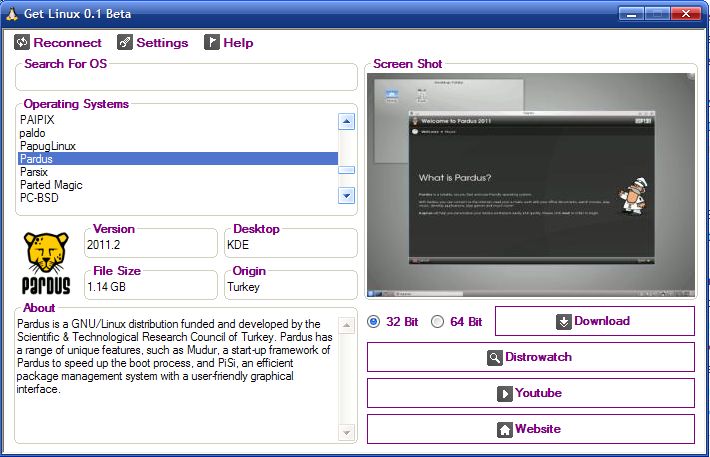
Task: Click the Reconnect icon
Action: coord(22,42)
